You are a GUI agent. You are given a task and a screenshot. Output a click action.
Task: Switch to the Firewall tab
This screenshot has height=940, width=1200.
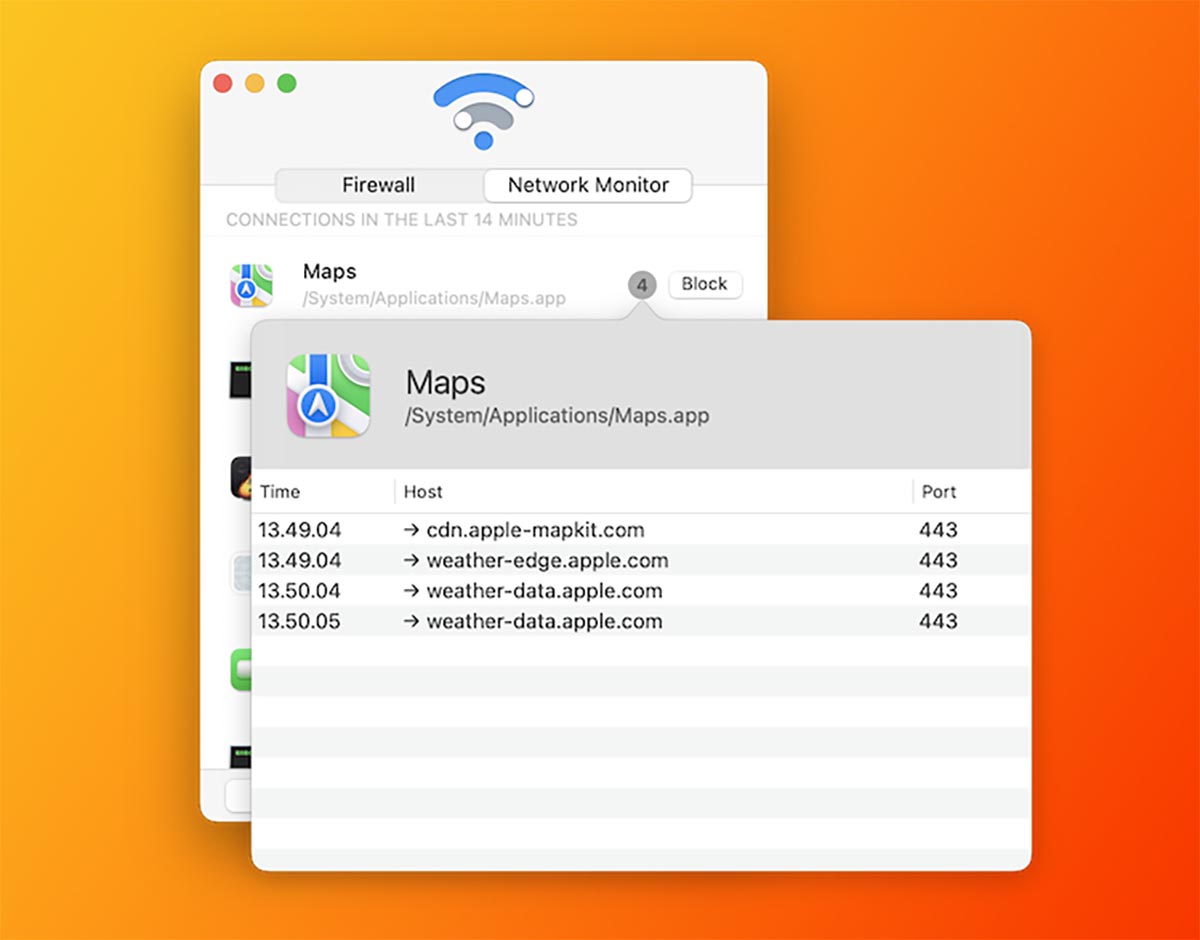(x=379, y=185)
